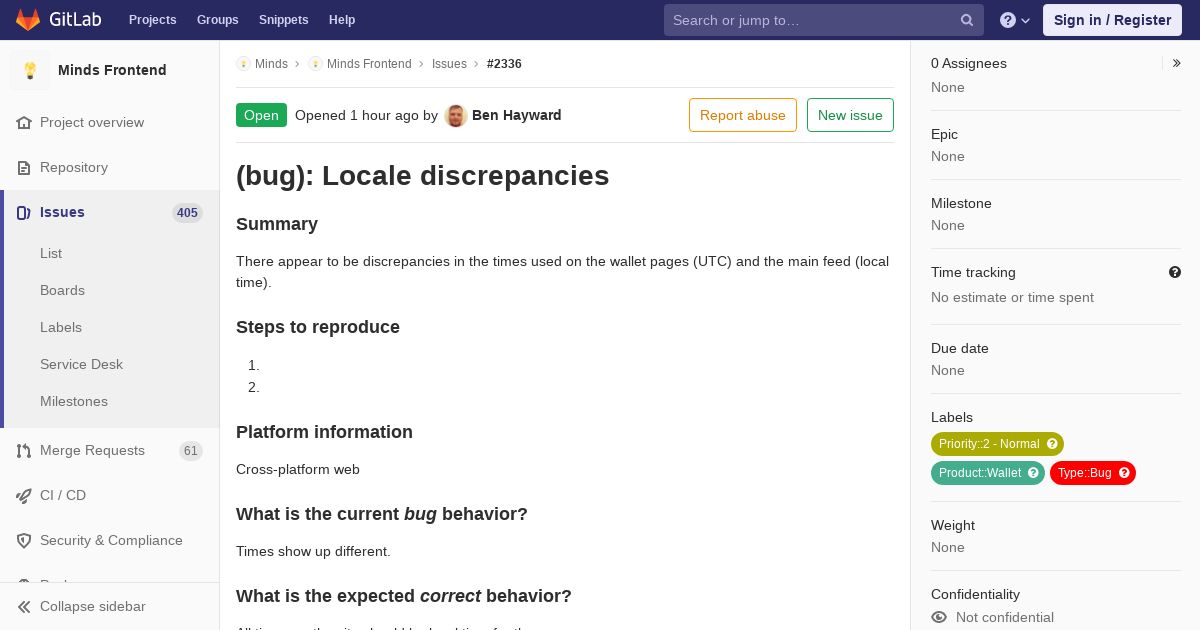The height and width of the screenshot is (630, 1200).
Task: Click the Cross-platform web text
Action: (298, 469)
